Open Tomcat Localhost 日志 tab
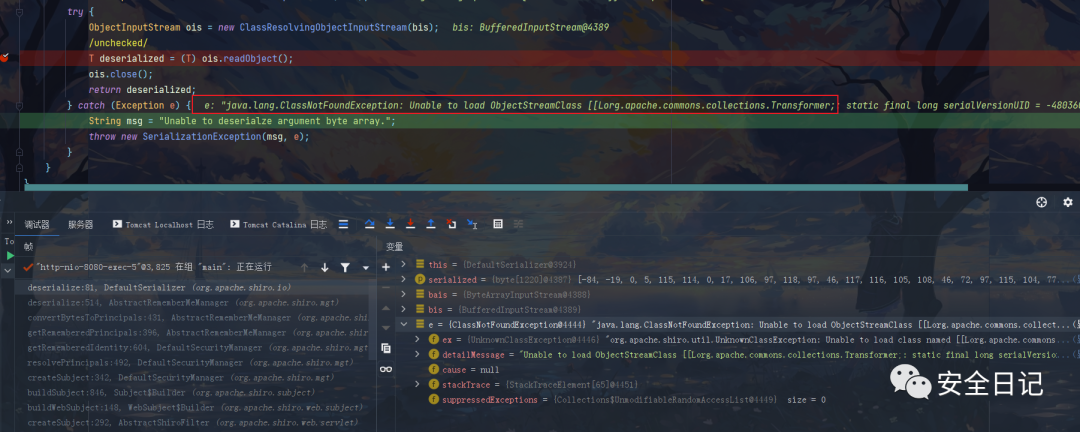Image resolution: width=1080 pixels, height=432 pixels. coord(163,225)
